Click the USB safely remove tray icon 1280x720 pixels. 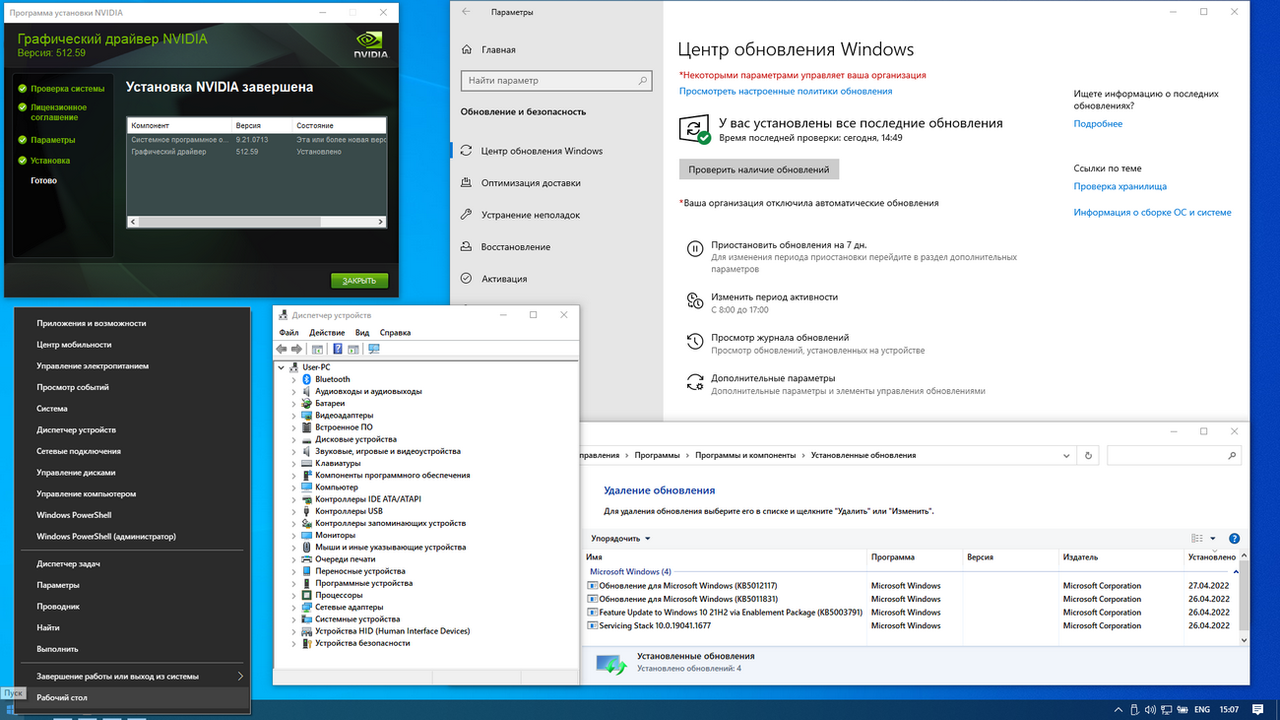(1135, 709)
